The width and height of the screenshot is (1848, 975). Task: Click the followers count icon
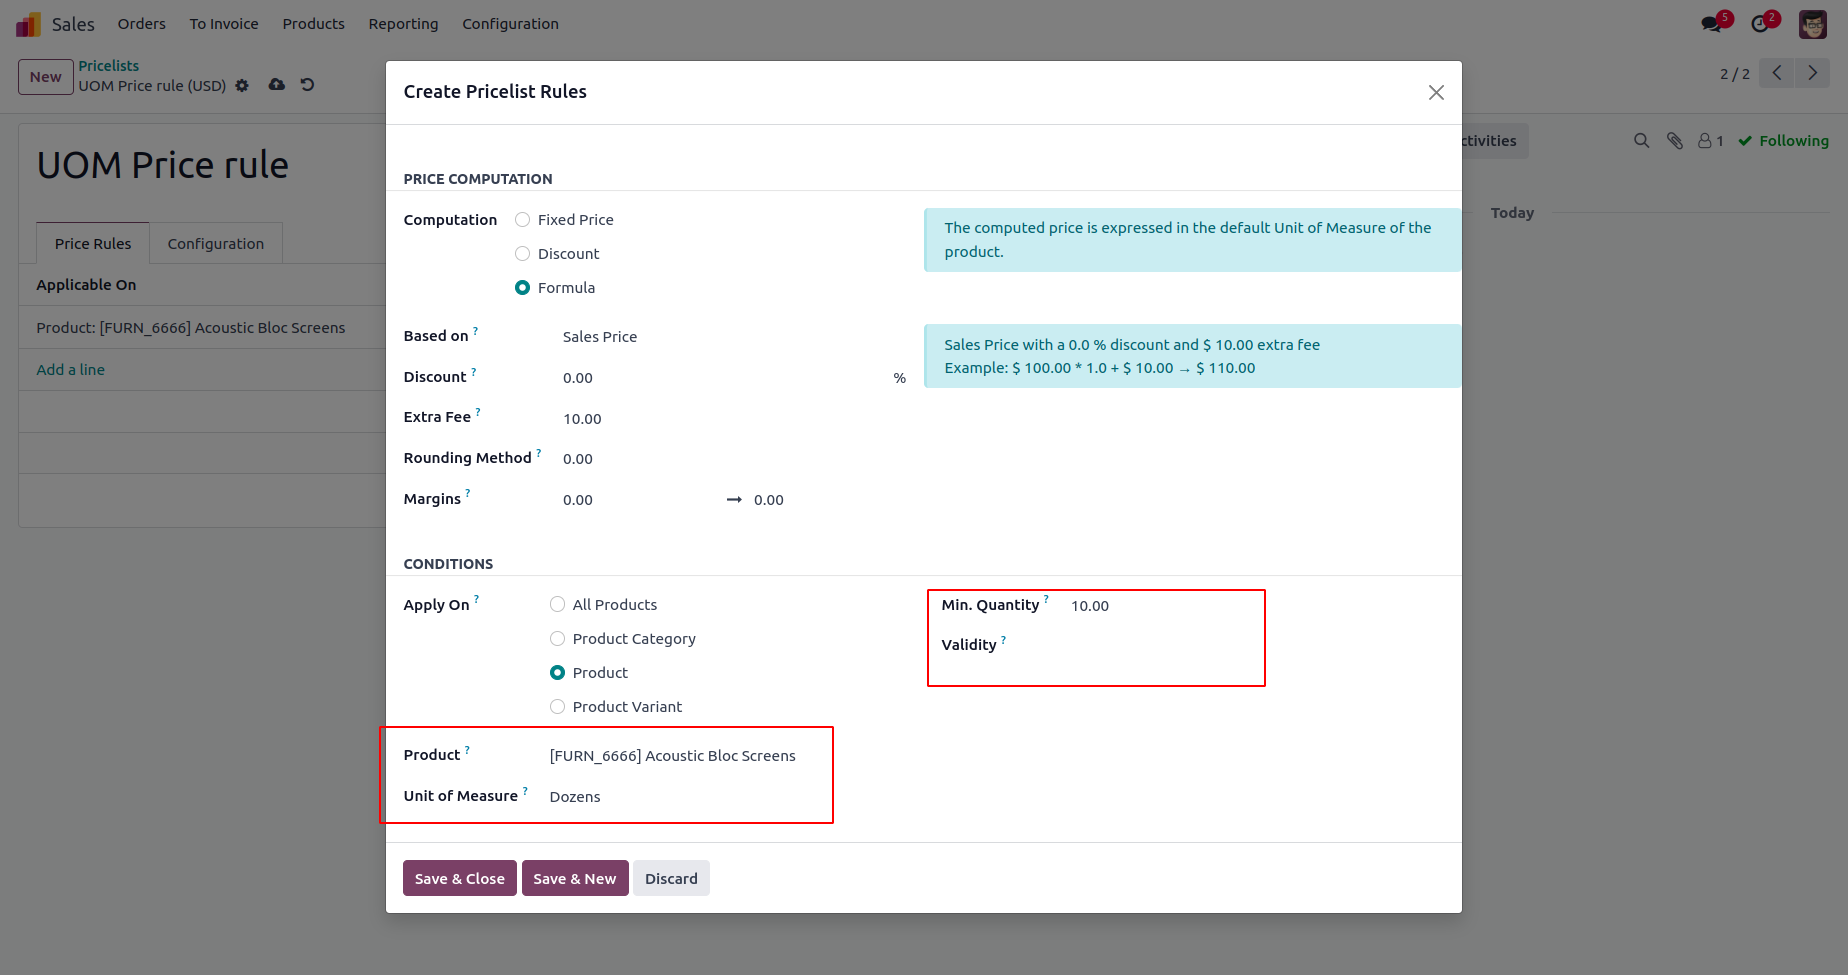tap(1711, 141)
